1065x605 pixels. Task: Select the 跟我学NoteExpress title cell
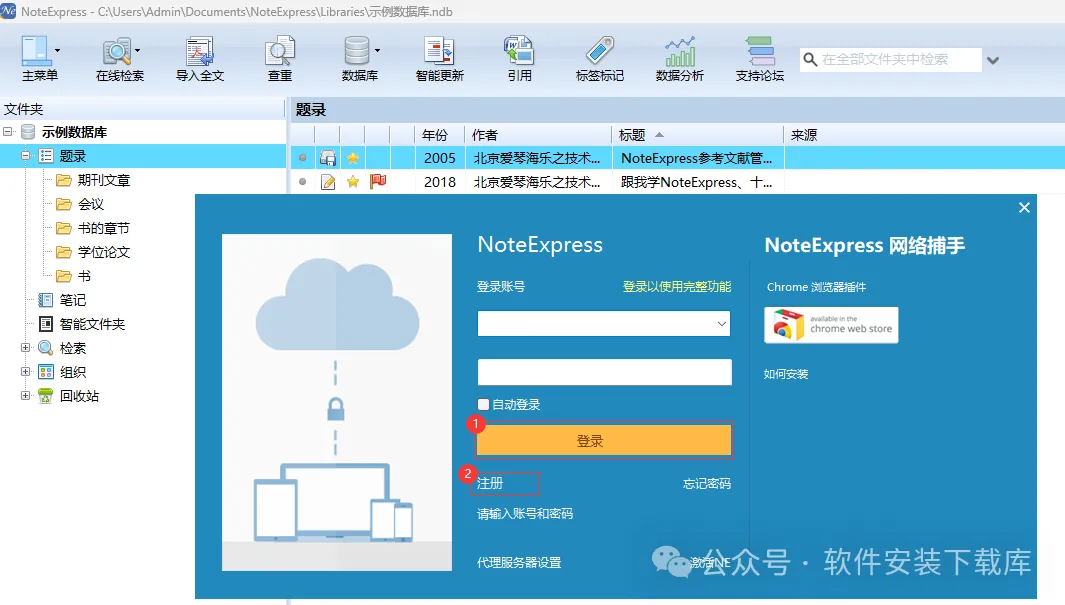point(698,182)
